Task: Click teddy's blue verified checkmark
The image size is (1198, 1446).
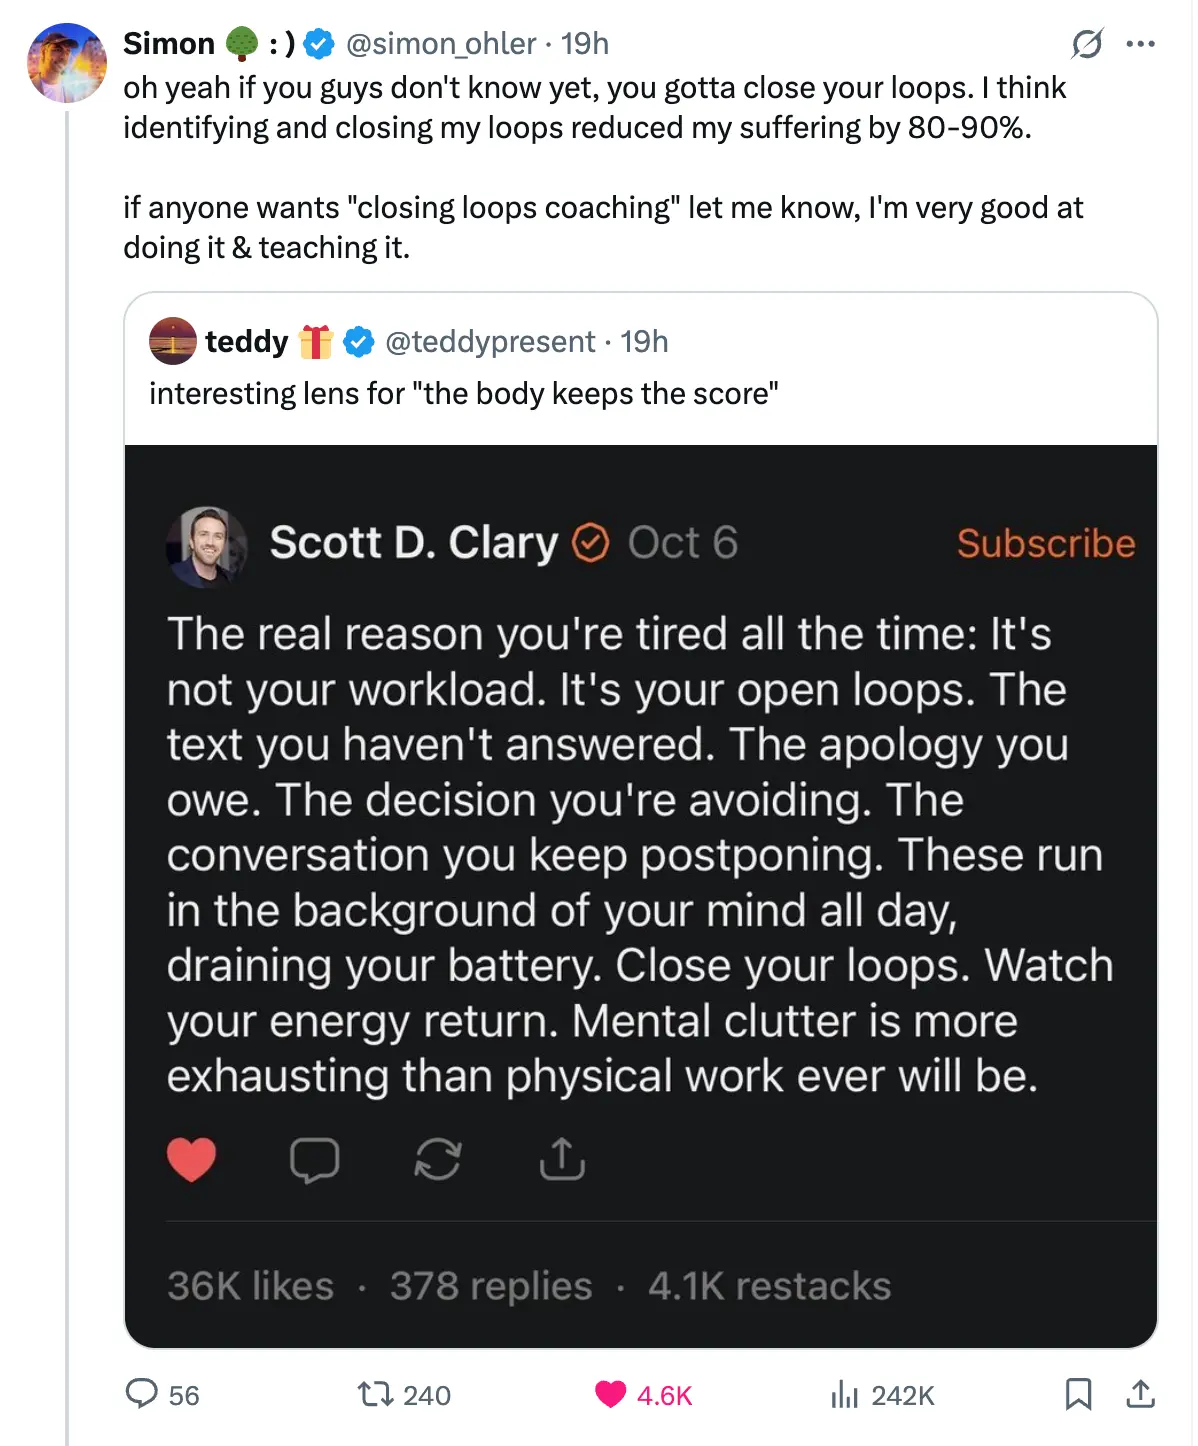Action: pos(358,342)
